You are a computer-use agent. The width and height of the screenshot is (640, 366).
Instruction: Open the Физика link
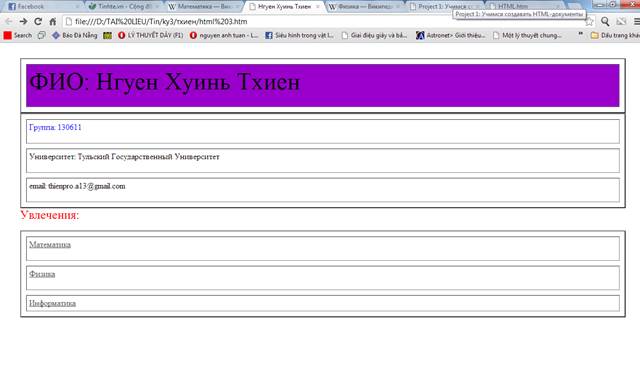[42, 274]
